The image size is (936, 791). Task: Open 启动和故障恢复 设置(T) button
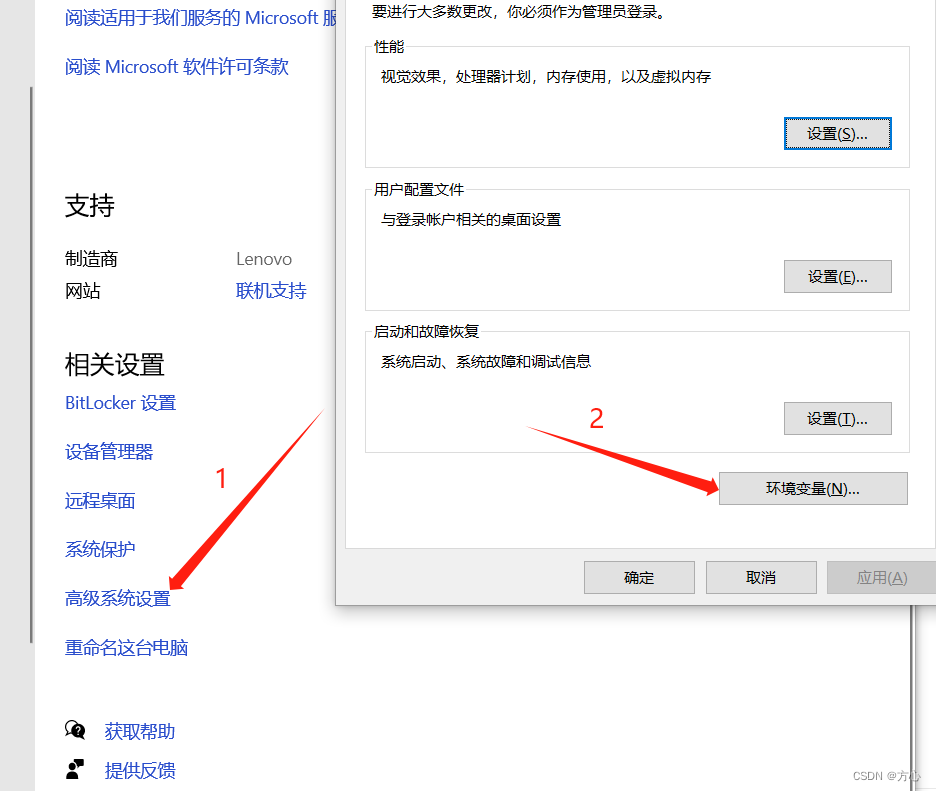click(837, 418)
